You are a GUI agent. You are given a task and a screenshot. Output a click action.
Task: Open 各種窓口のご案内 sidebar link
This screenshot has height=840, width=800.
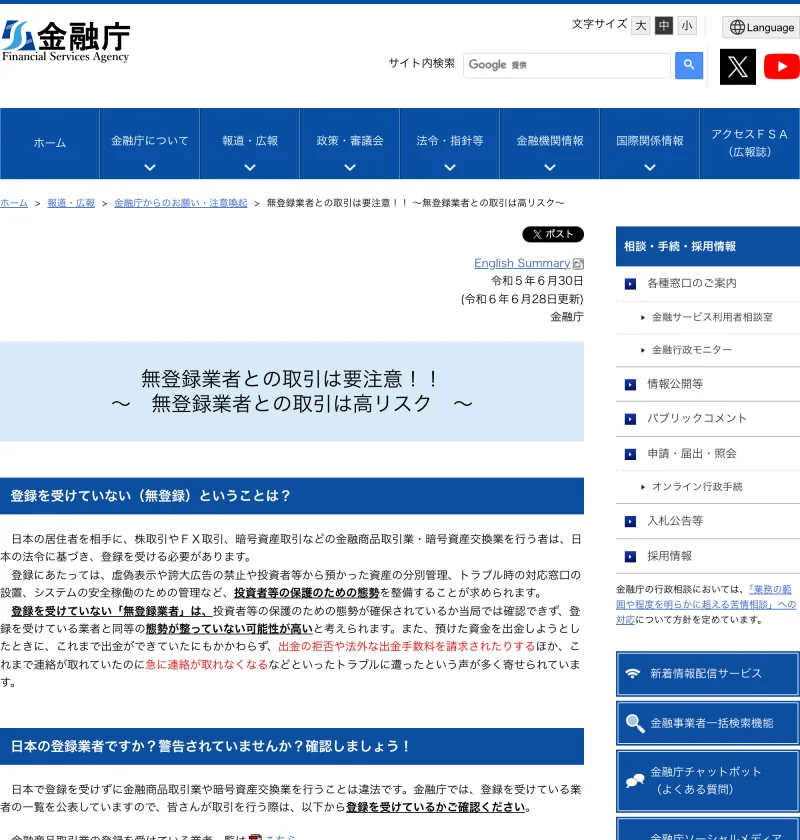[692, 283]
